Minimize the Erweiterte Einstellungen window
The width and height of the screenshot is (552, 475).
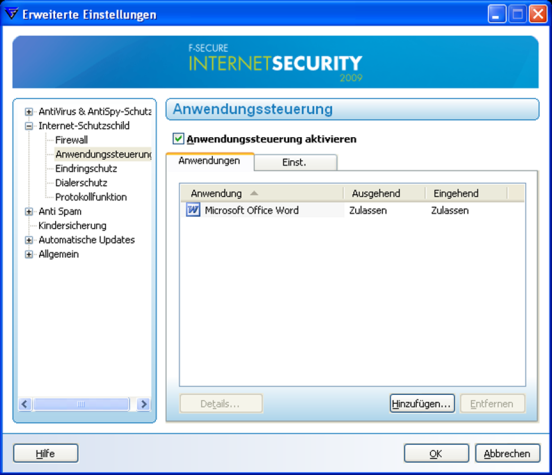click(496, 14)
